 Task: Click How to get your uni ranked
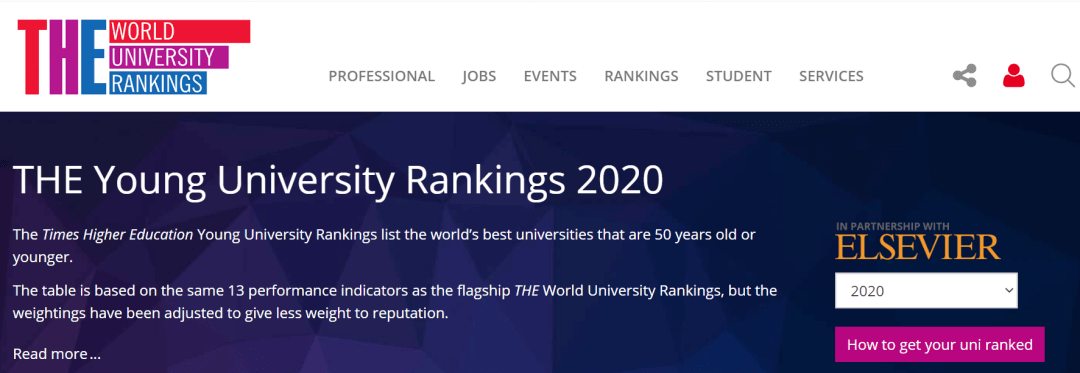[939, 345]
